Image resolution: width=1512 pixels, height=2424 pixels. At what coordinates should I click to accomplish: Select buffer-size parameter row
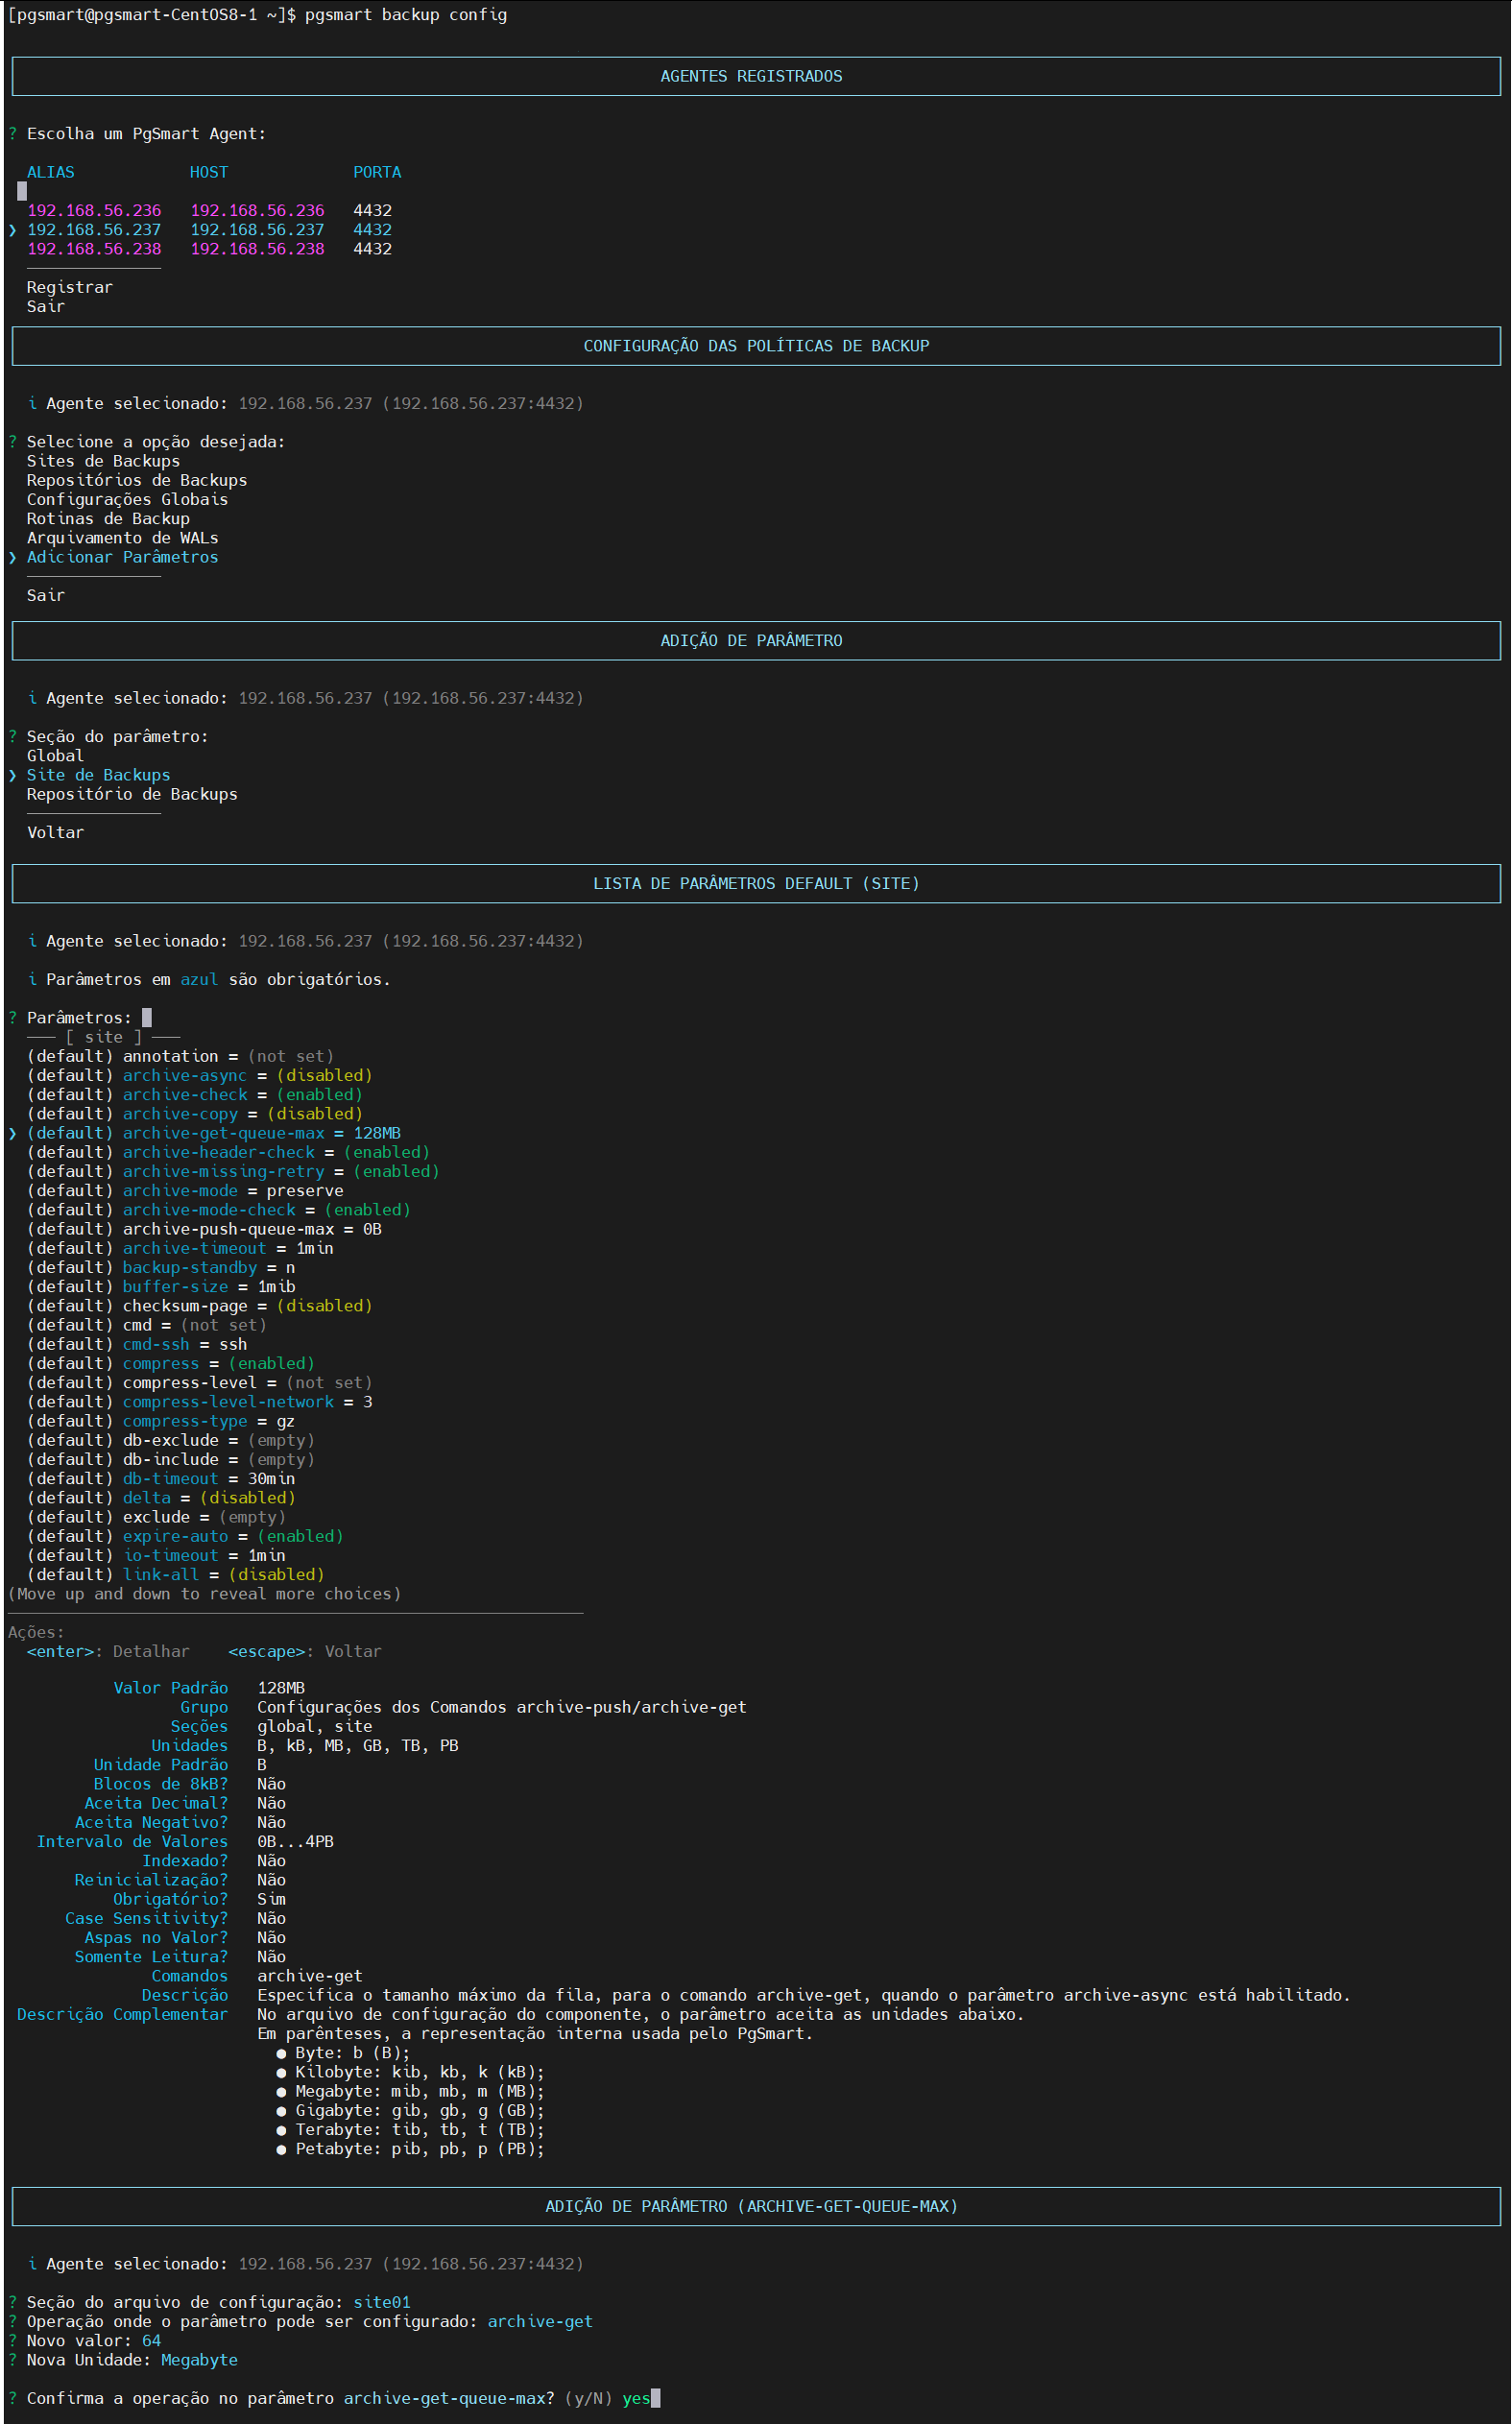pyautogui.click(x=161, y=1287)
